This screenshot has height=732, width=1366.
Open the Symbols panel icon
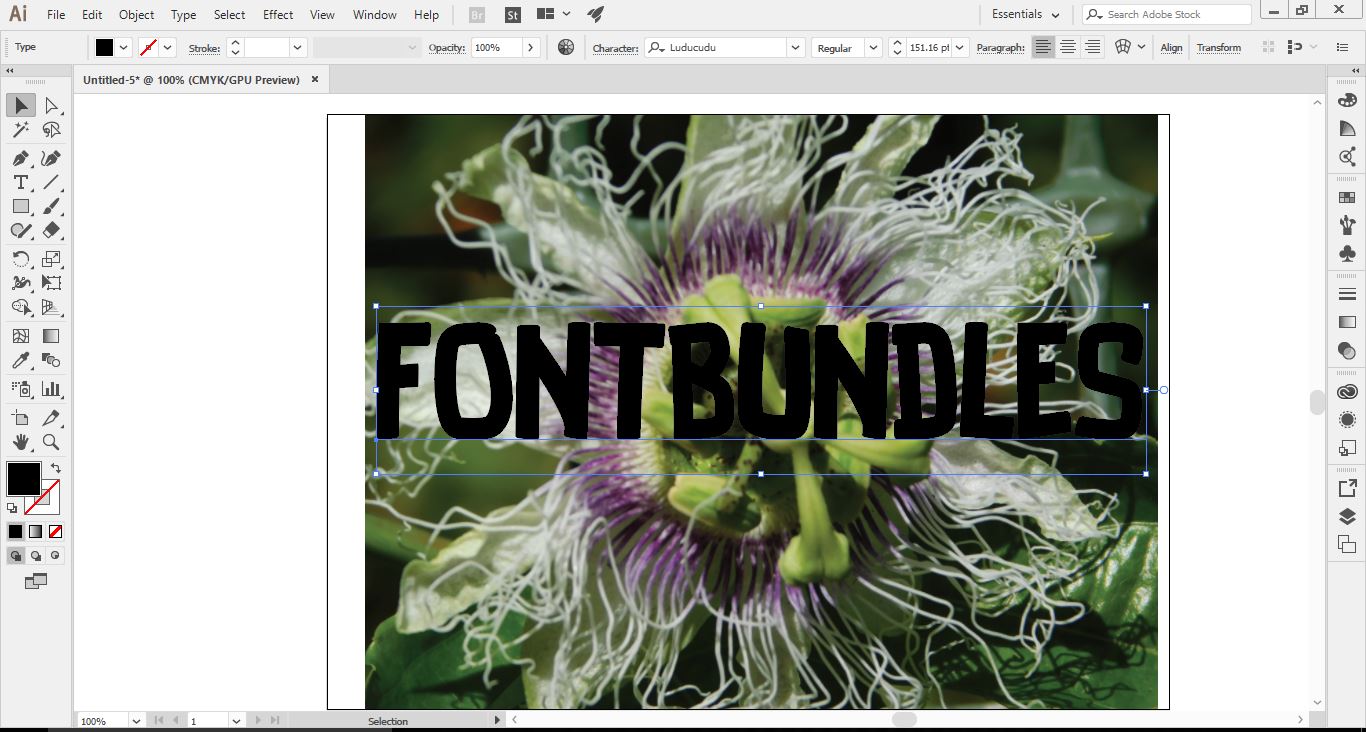(x=1346, y=253)
